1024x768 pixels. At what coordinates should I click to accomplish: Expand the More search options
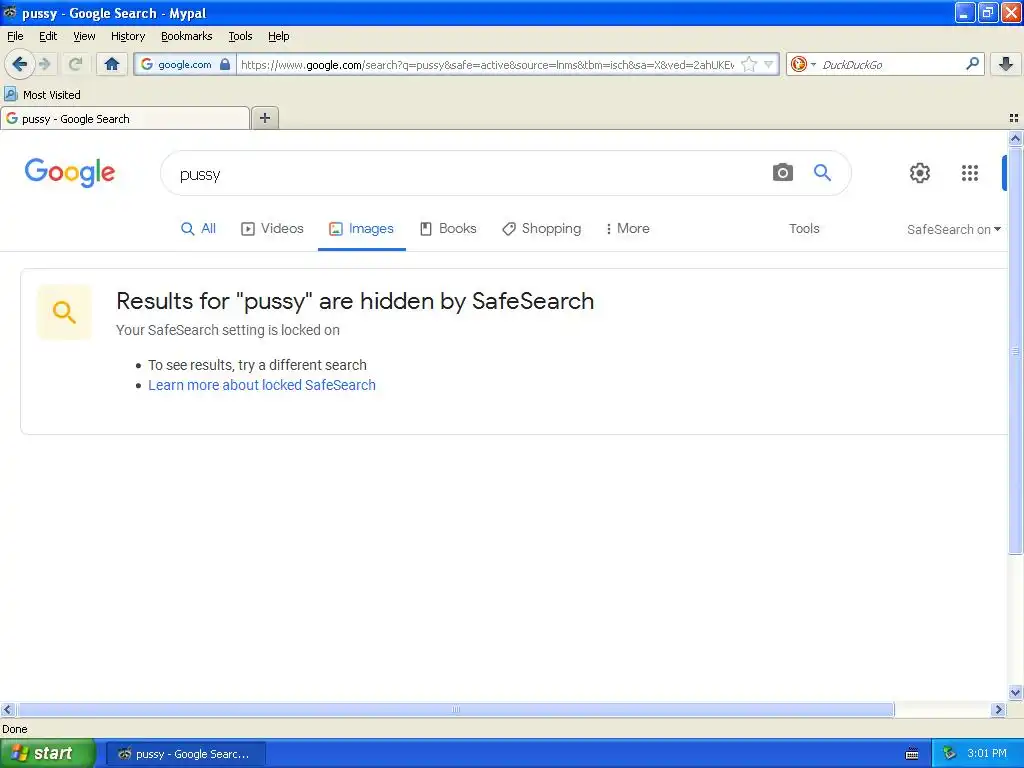tap(627, 229)
